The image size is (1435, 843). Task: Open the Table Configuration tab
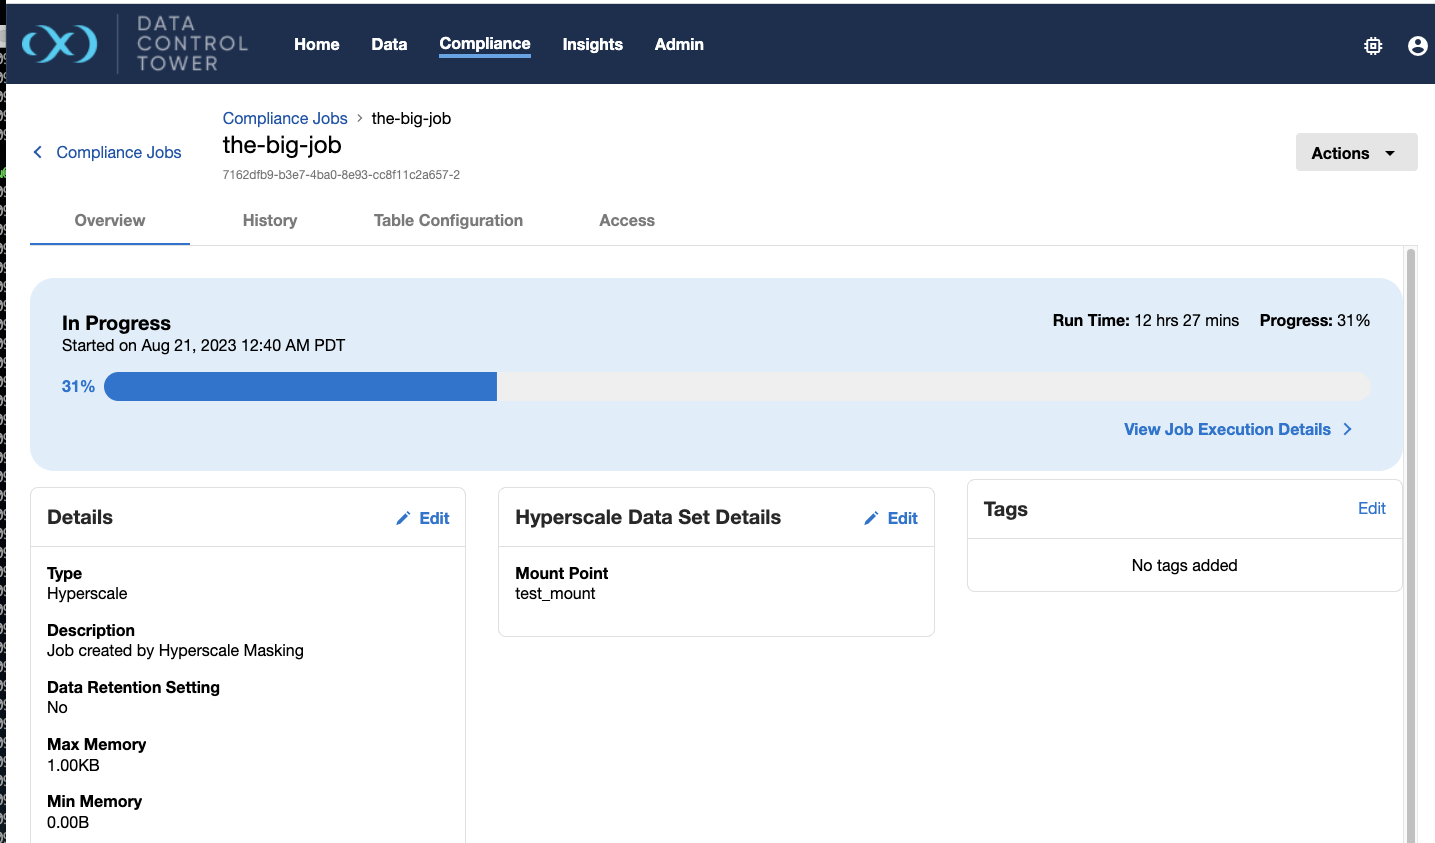tap(448, 220)
